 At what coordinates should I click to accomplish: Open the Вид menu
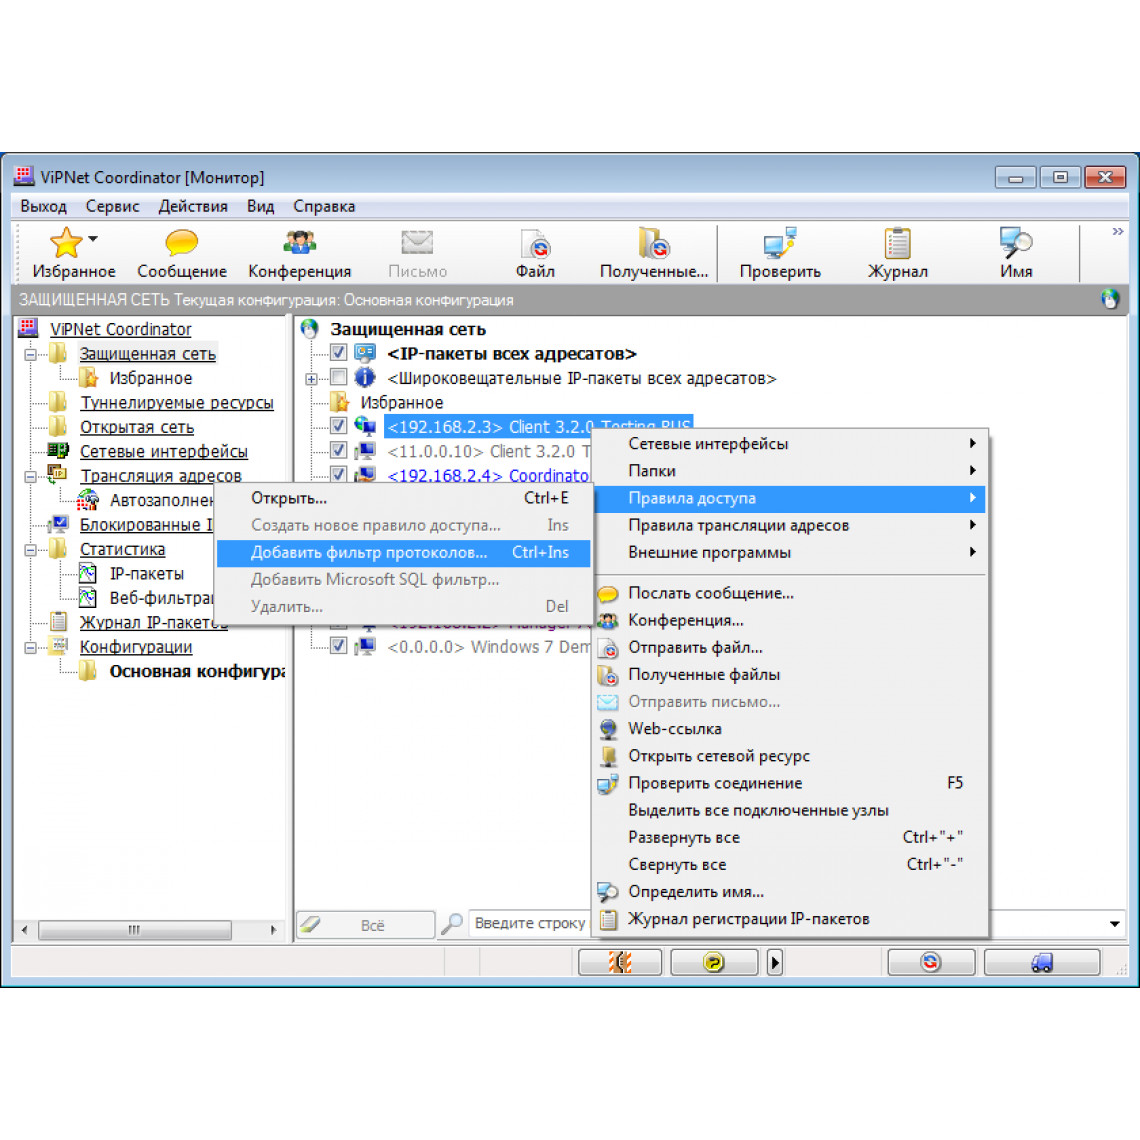260,206
